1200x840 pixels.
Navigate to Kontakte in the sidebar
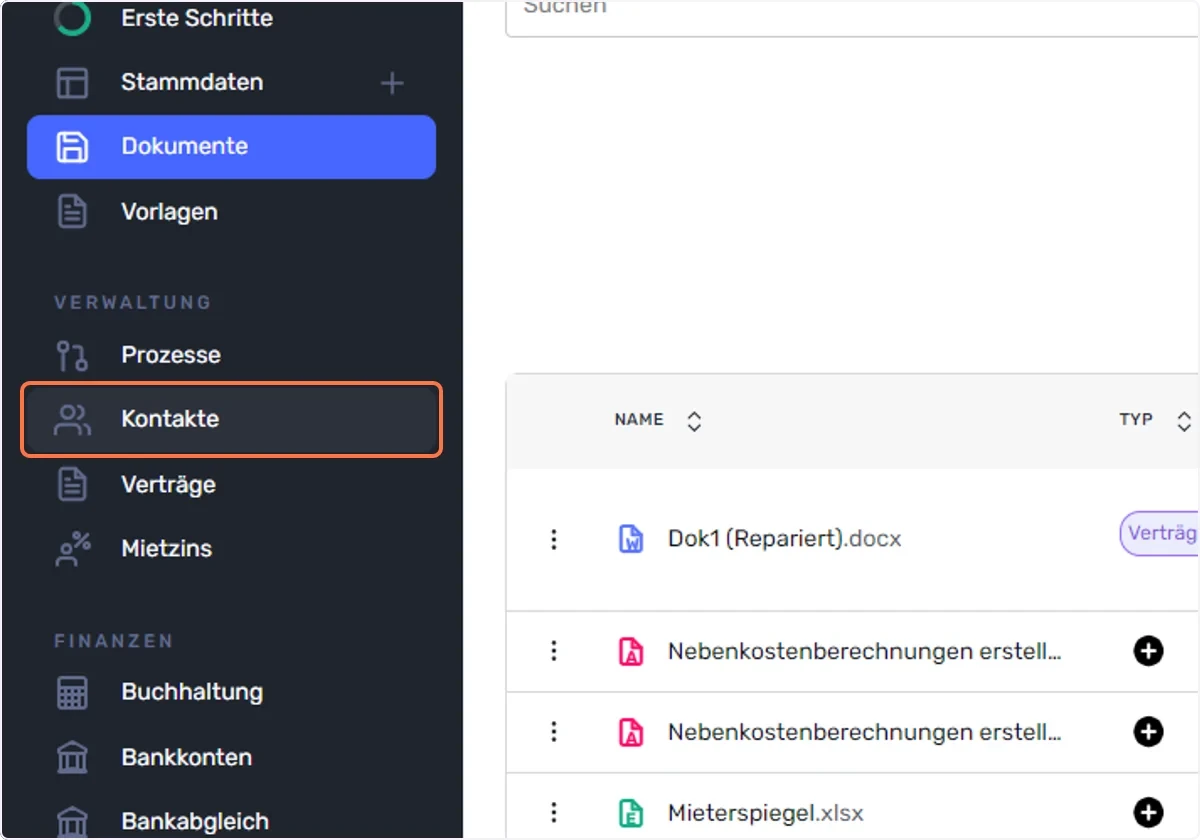point(231,419)
